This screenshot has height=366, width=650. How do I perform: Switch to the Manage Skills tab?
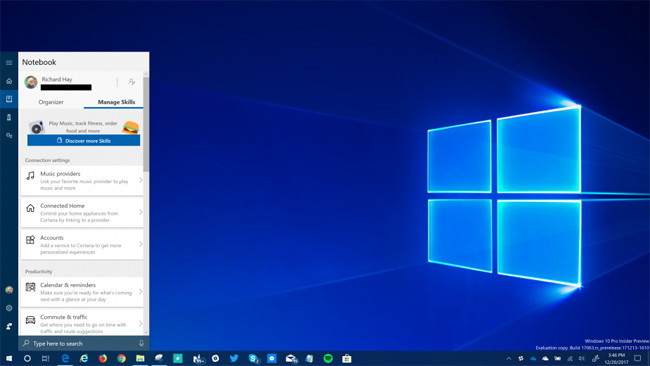click(116, 102)
